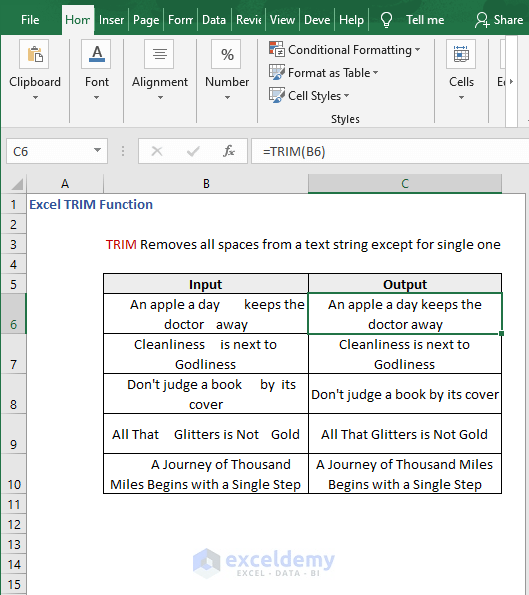Click the Cell Styles icon
Screen dimensions: 529x595
[x=277, y=95]
